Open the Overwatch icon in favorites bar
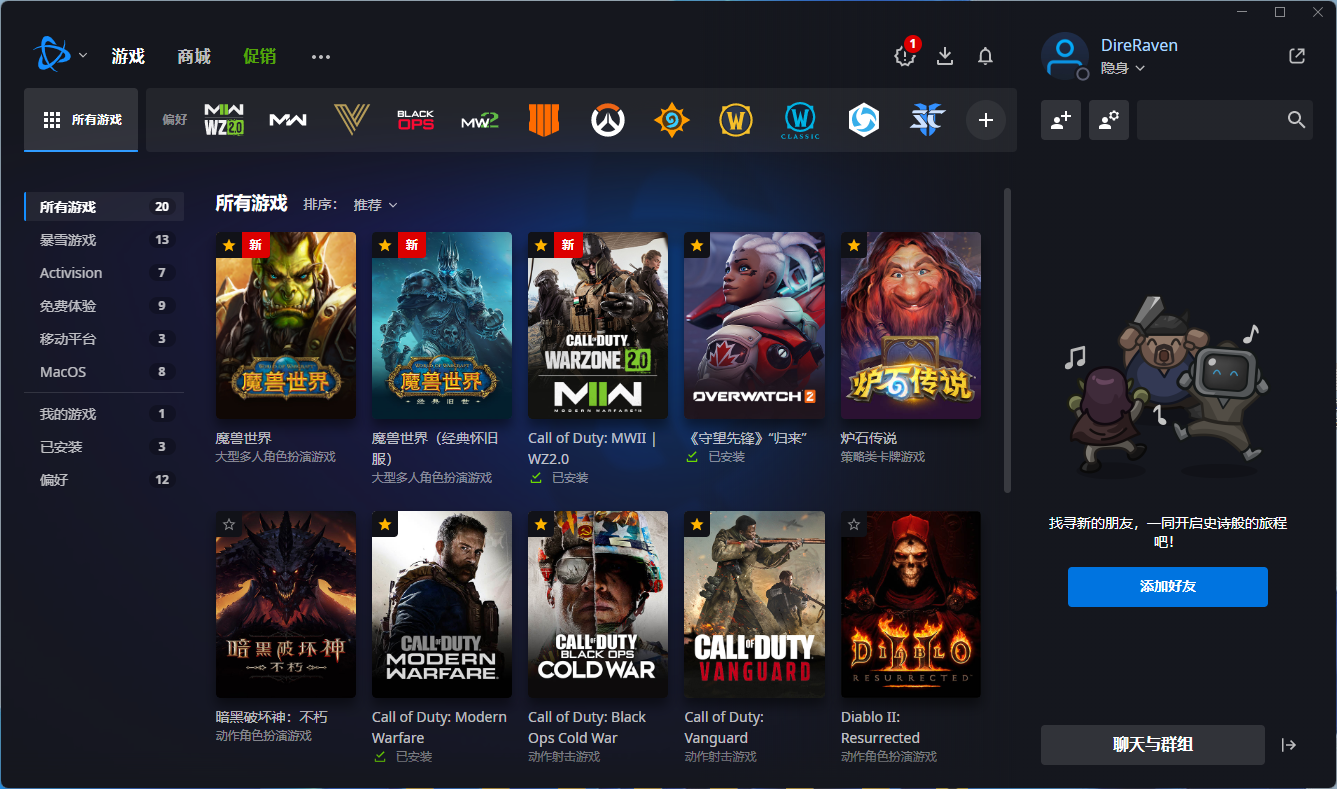 [607, 120]
